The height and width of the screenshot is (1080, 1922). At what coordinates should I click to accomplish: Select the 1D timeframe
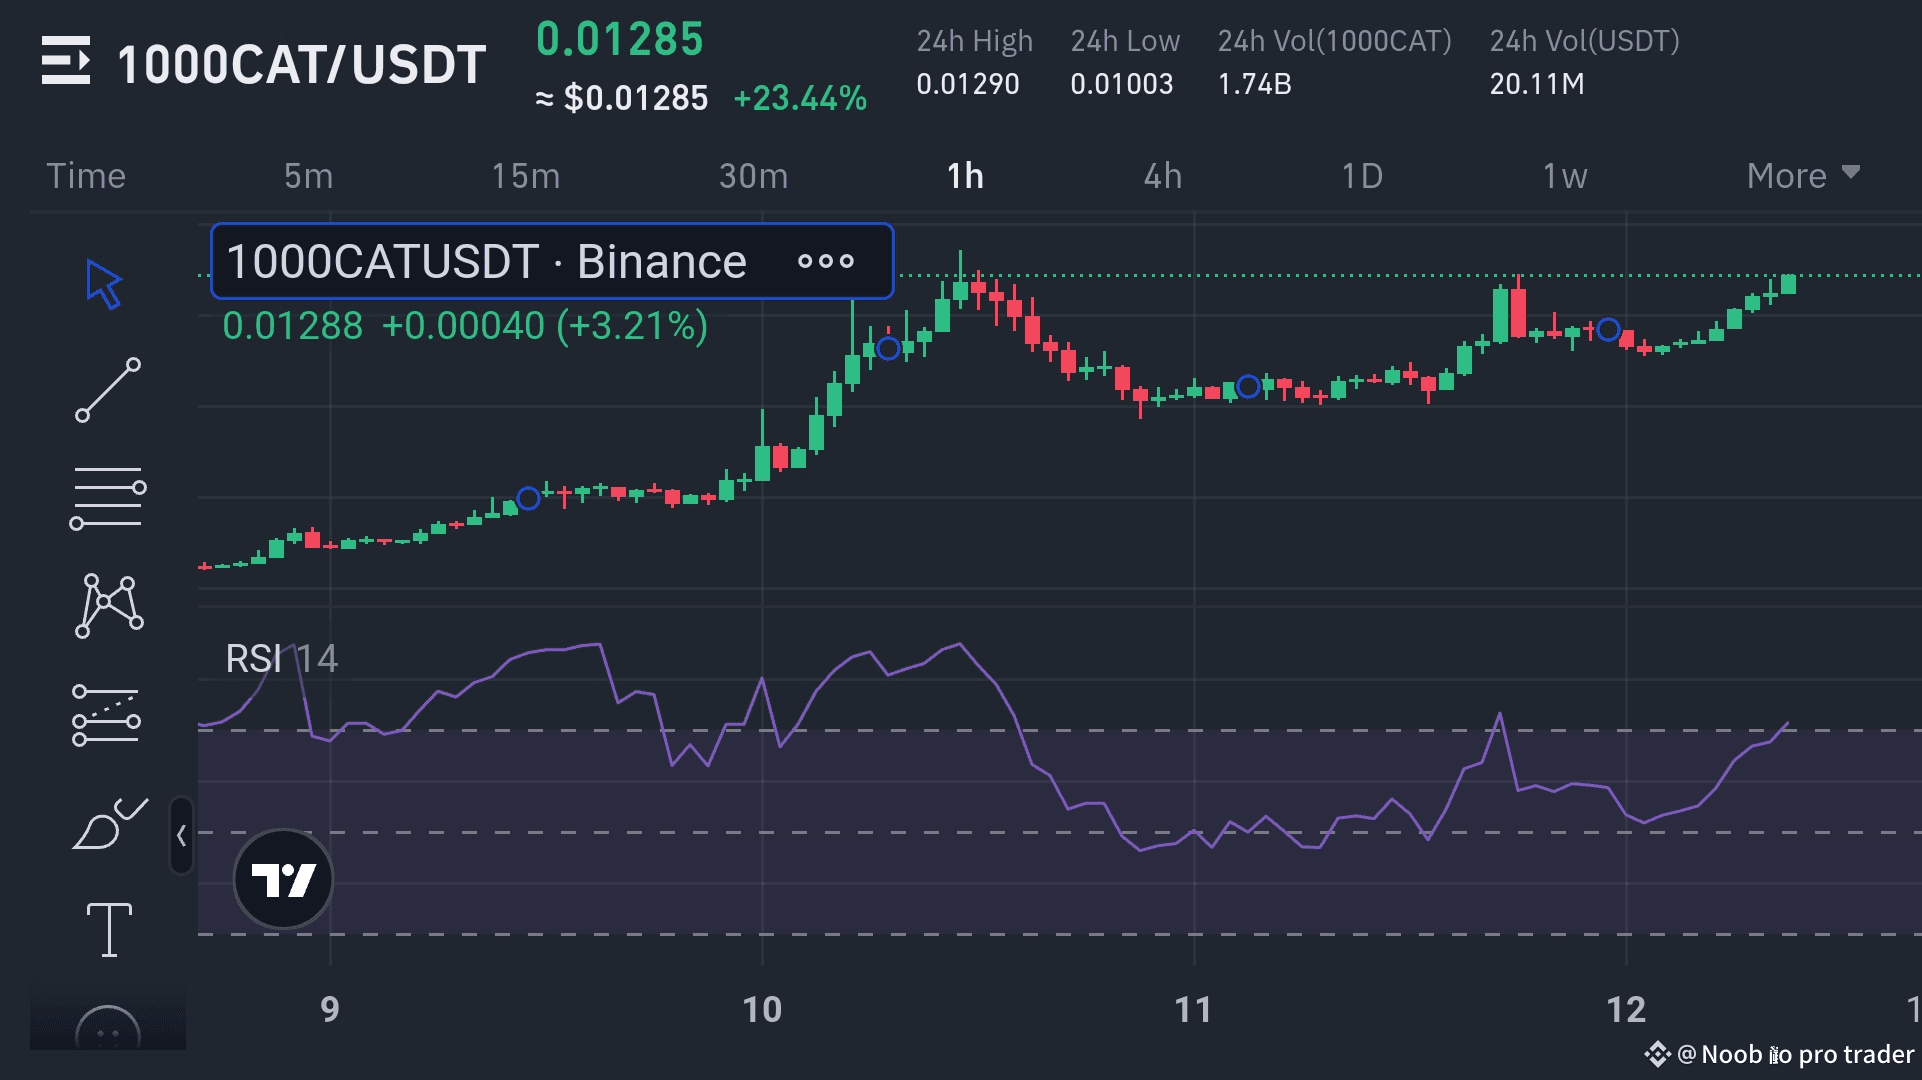click(1361, 176)
